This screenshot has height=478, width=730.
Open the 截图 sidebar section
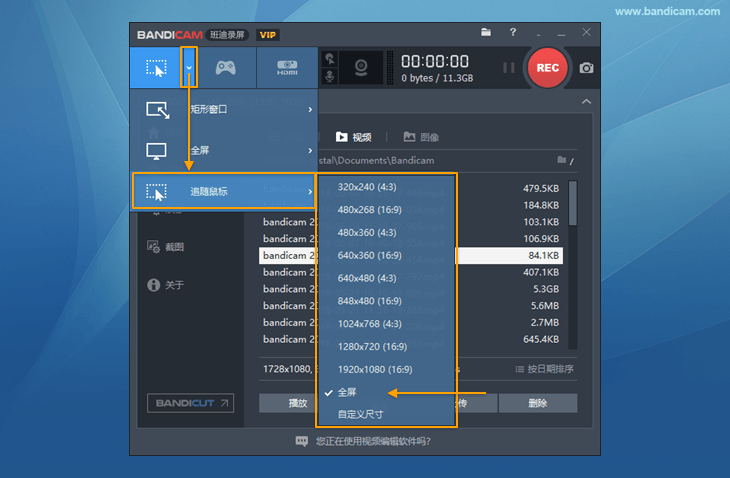click(x=166, y=247)
